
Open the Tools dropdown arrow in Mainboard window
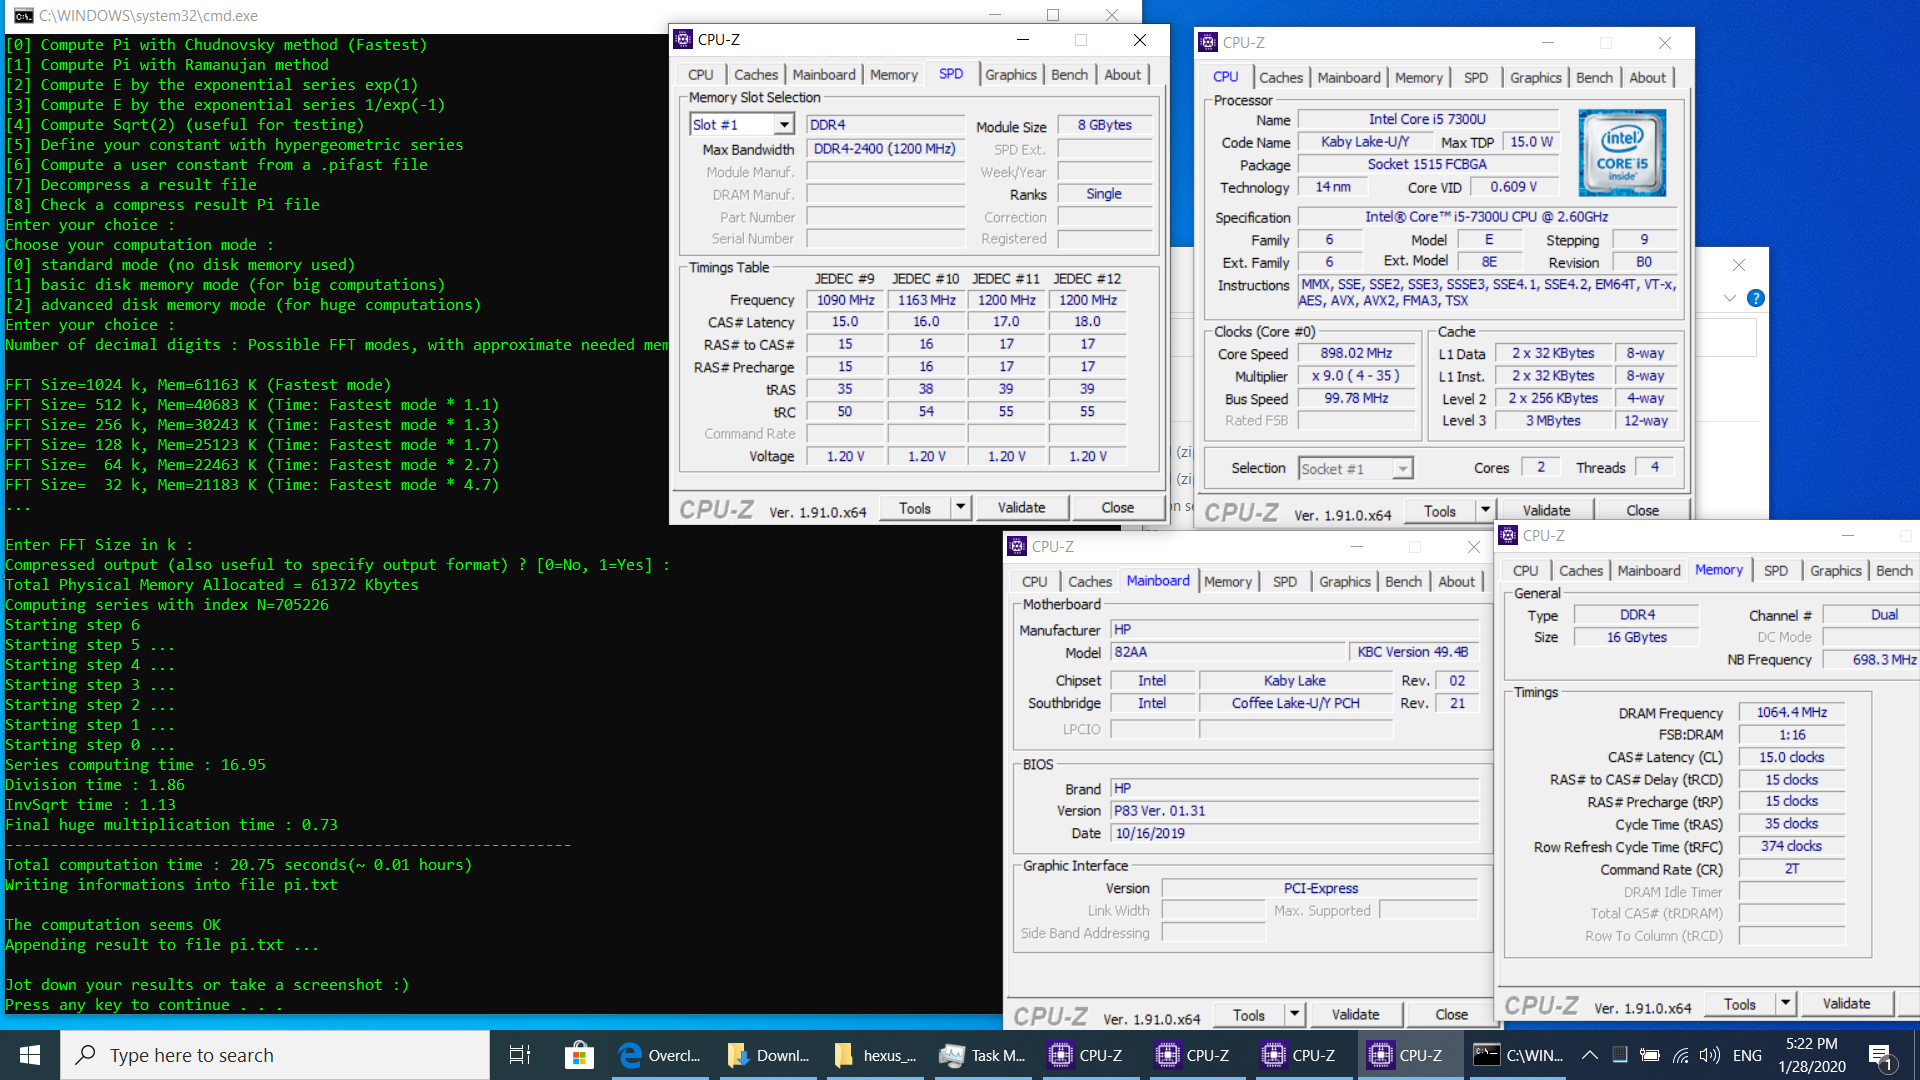point(1294,1015)
